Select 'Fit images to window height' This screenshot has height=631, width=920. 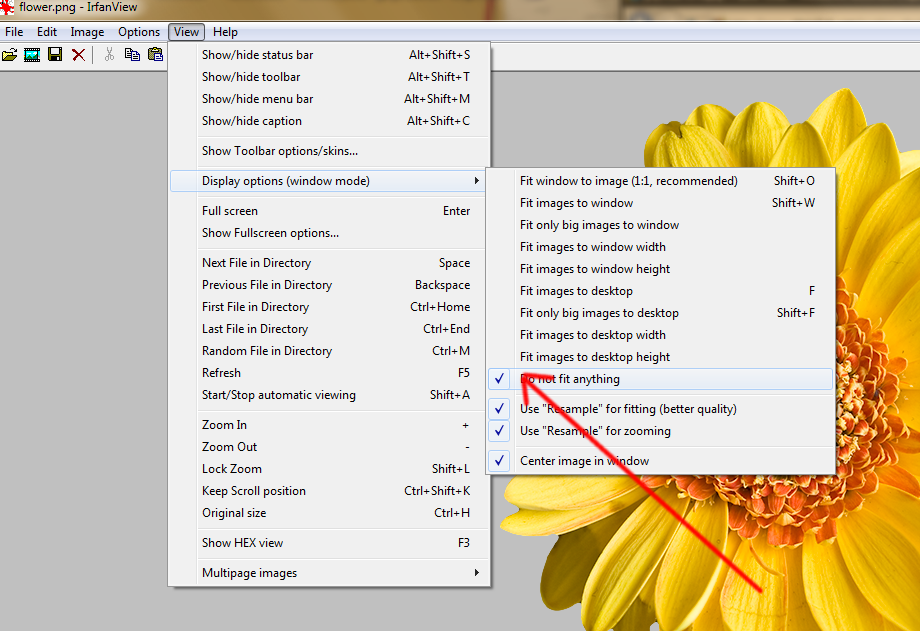(x=660, y=269)
